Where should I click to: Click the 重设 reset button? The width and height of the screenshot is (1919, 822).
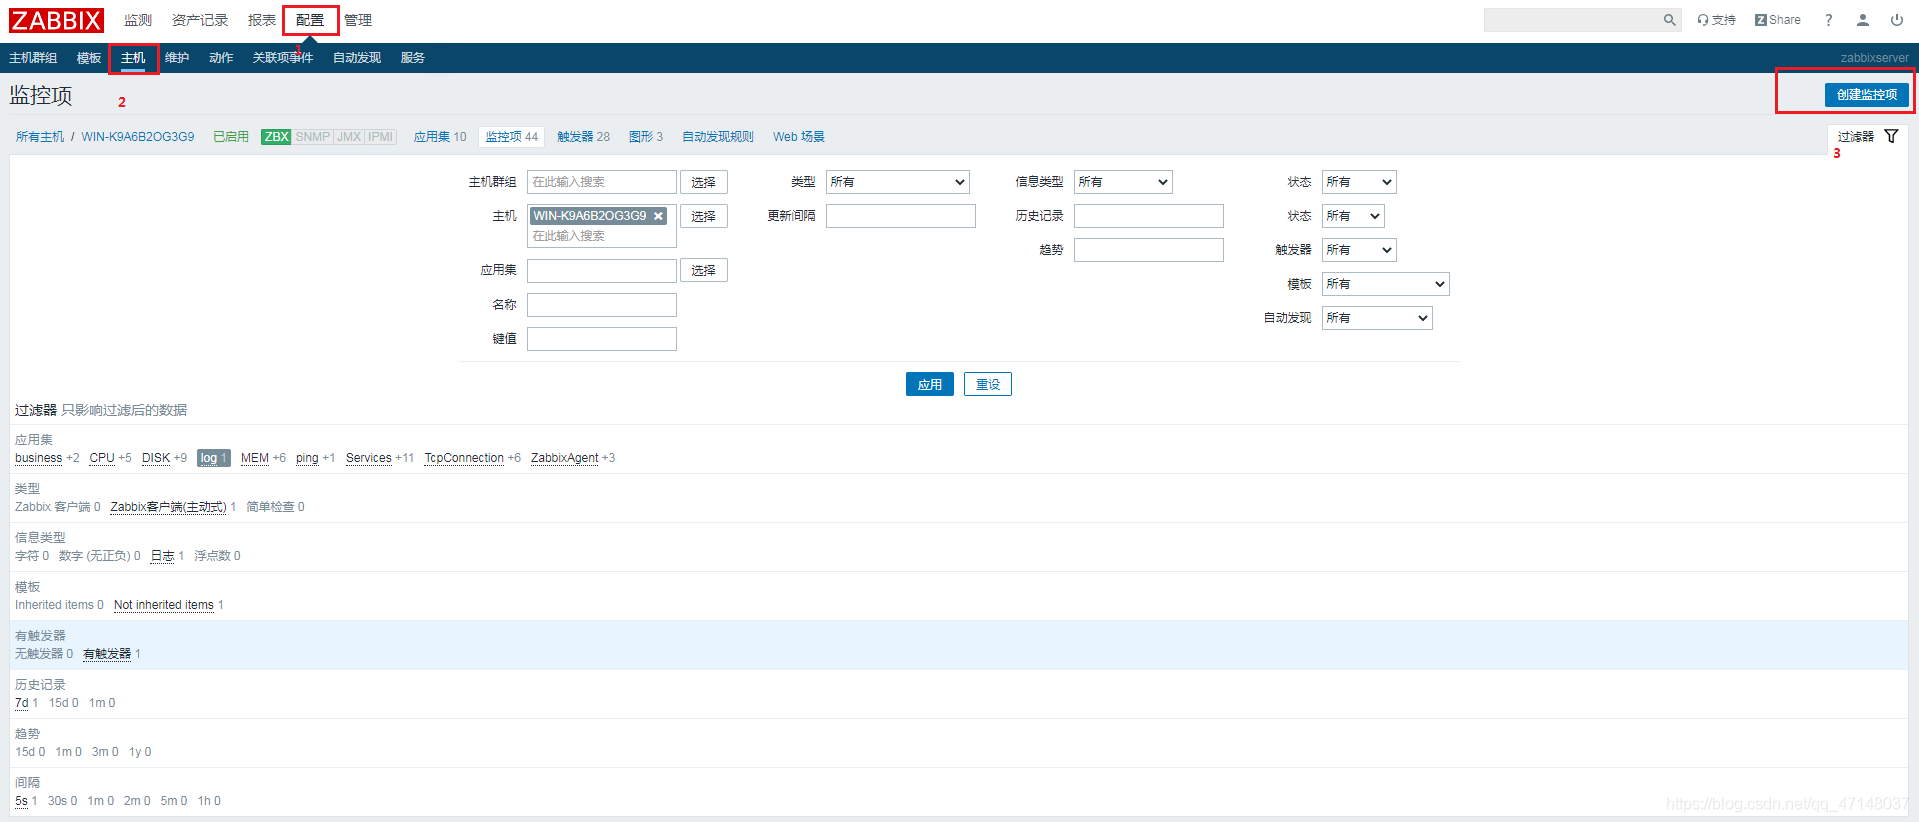988,384
